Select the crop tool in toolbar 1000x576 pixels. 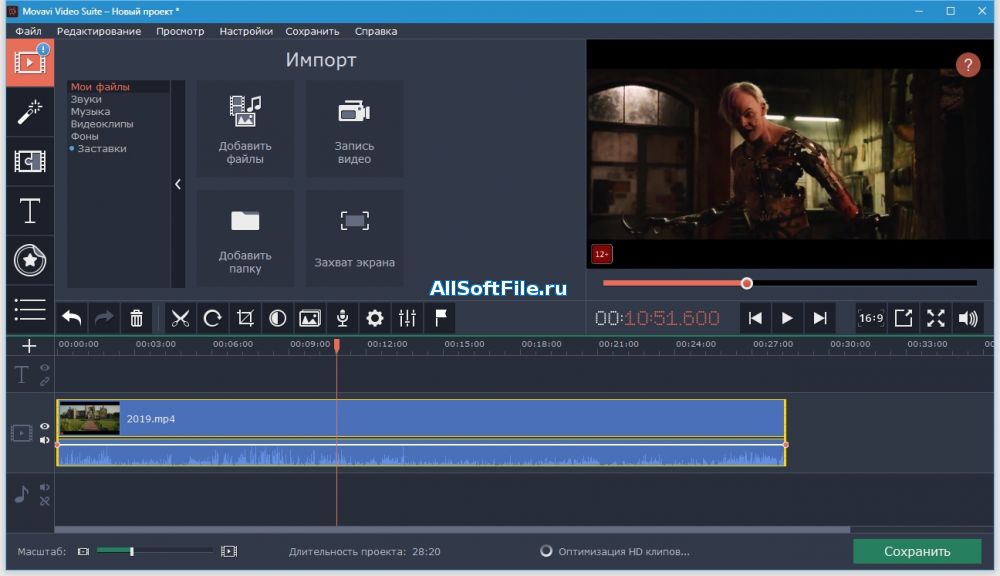(245, 318)
